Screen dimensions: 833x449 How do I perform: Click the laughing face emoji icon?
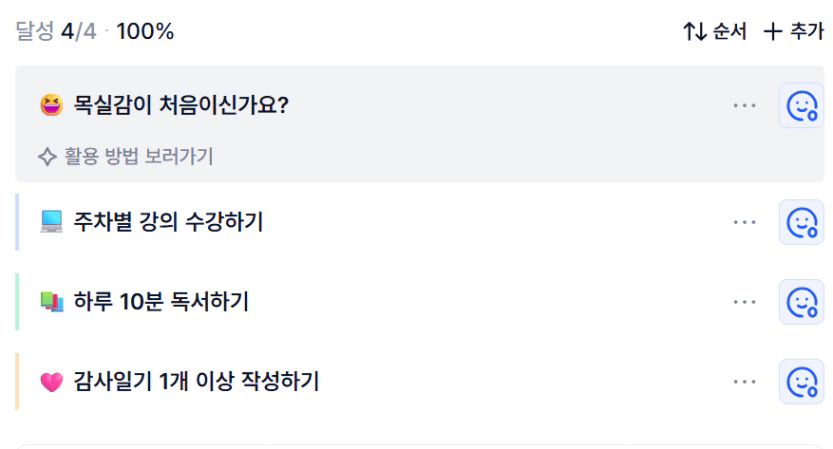tap(51, 105)
